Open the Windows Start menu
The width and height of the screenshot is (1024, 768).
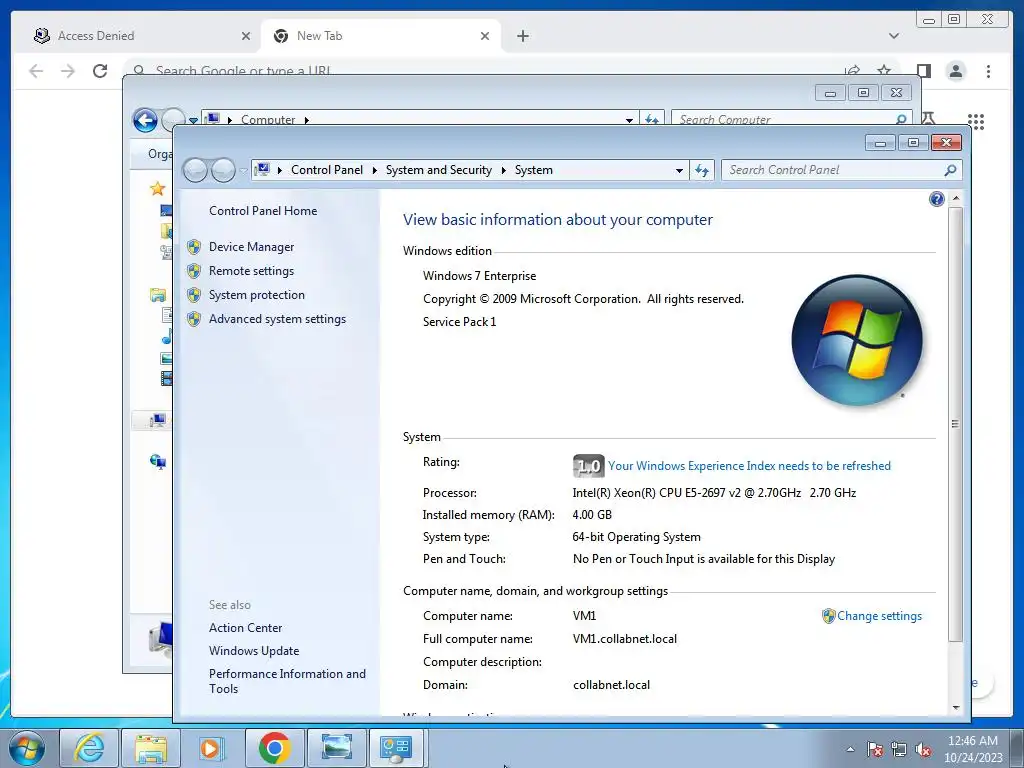tap(27, 748)
